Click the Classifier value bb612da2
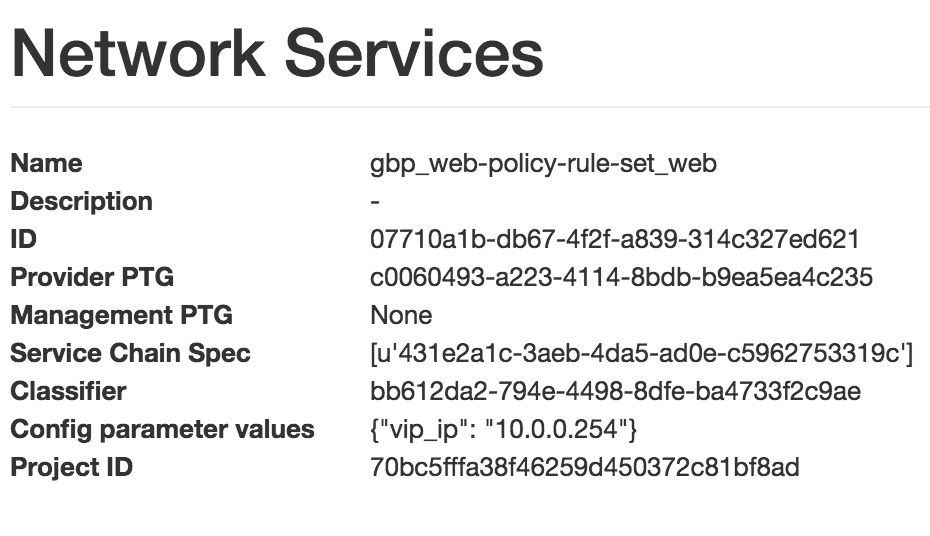The width and height of the screenshot is (930, 536). click(x=616, y=391)
